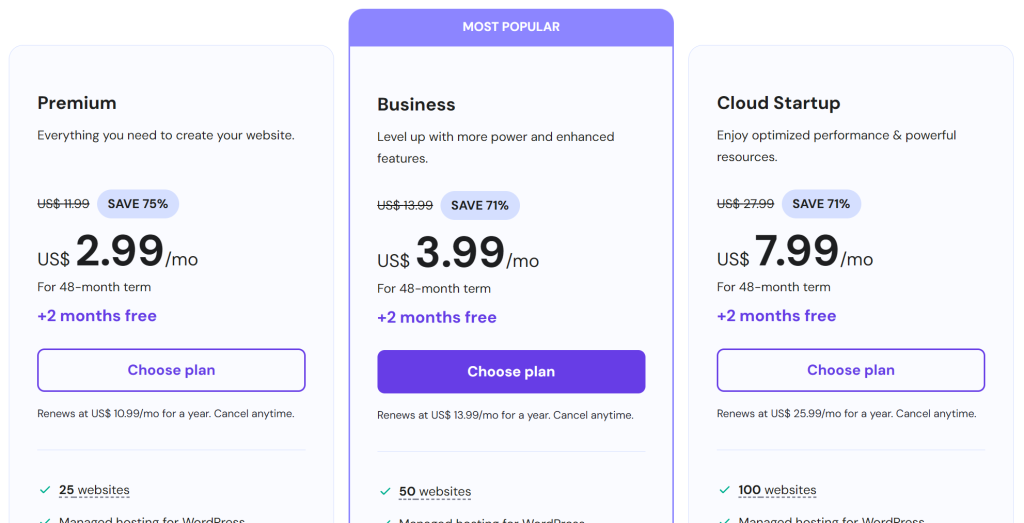1024x523 pixels.
Task: Click the Premium plan title
Action: [x=77, y=103]
